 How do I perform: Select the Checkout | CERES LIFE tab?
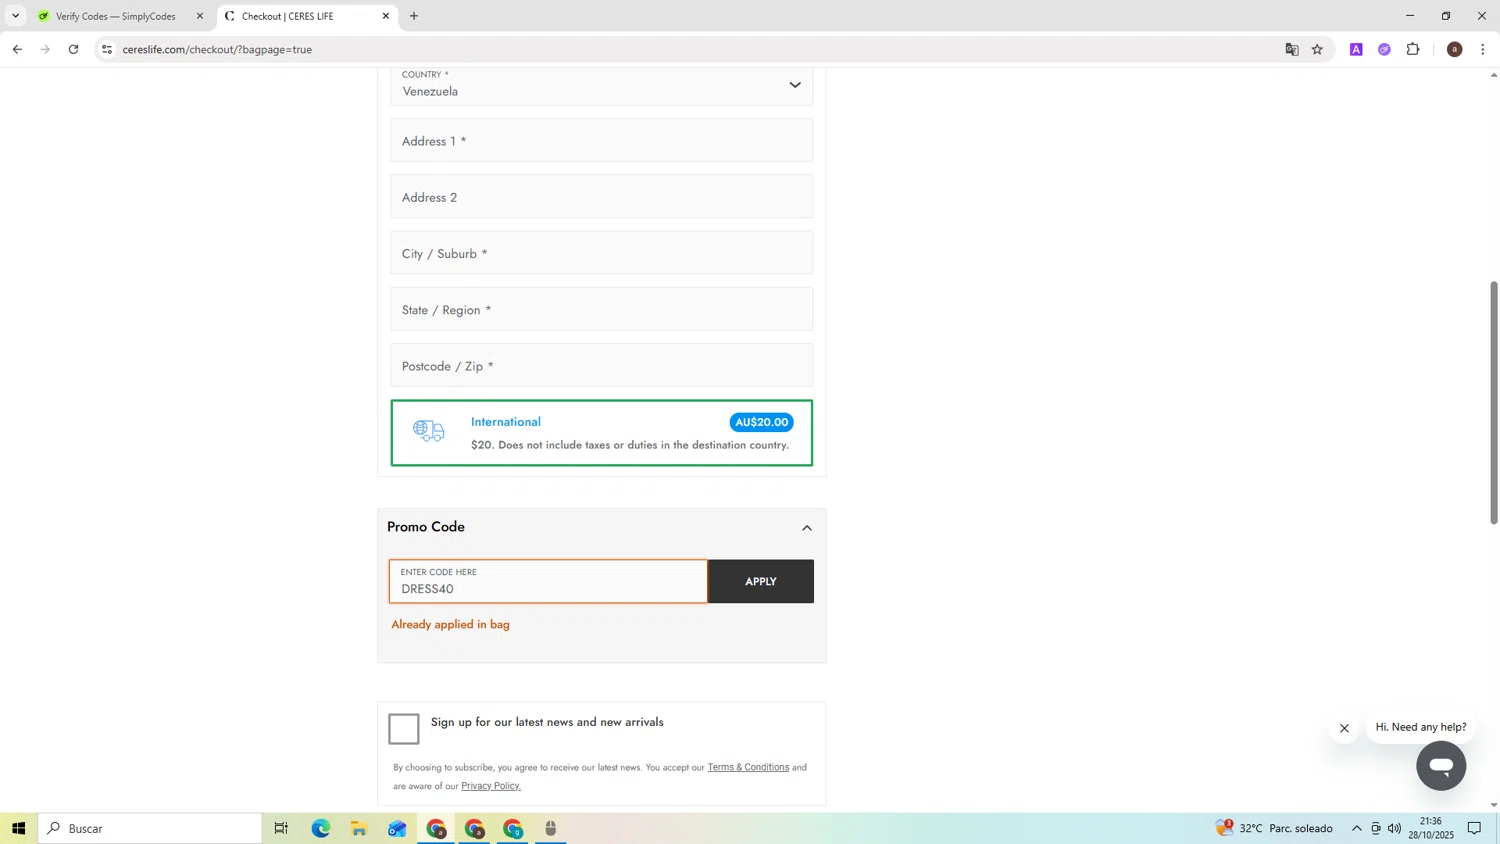tap(307, 16)
